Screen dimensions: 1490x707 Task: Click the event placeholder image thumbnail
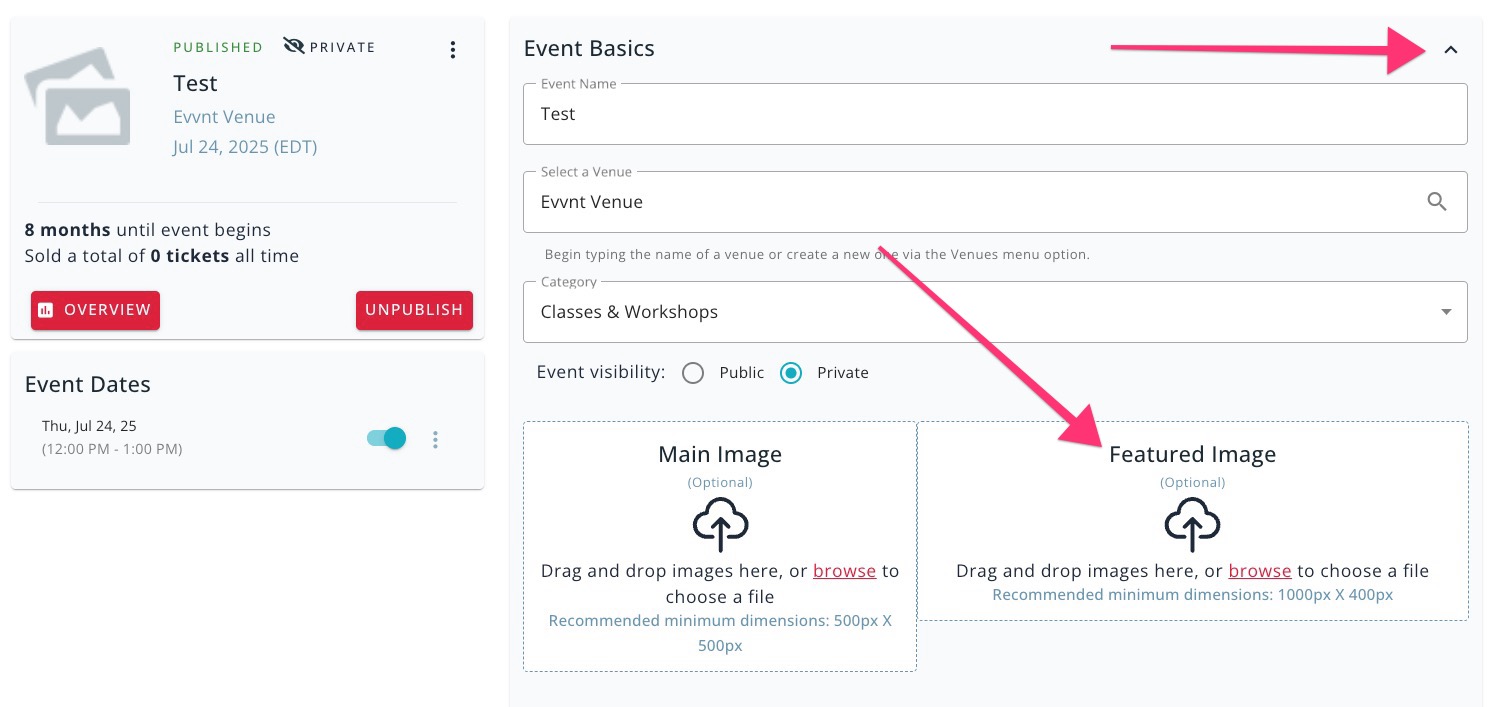point(78,98)
